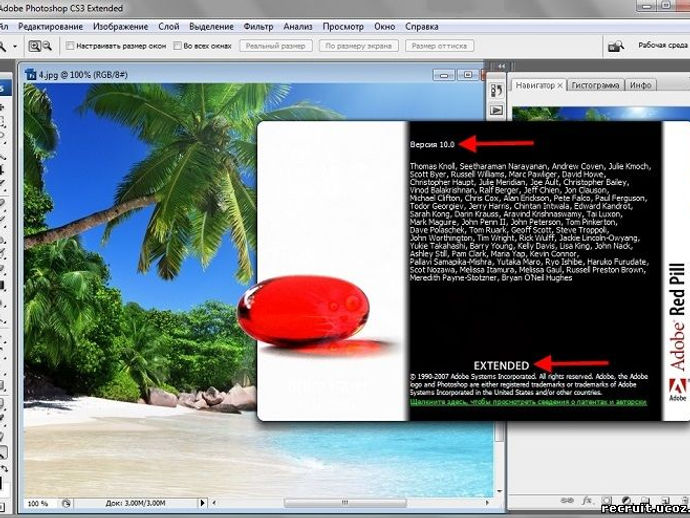Screen dimensions: 690x518
Task: Click the fx layer style icon in Layers panel
Action: 587,501
